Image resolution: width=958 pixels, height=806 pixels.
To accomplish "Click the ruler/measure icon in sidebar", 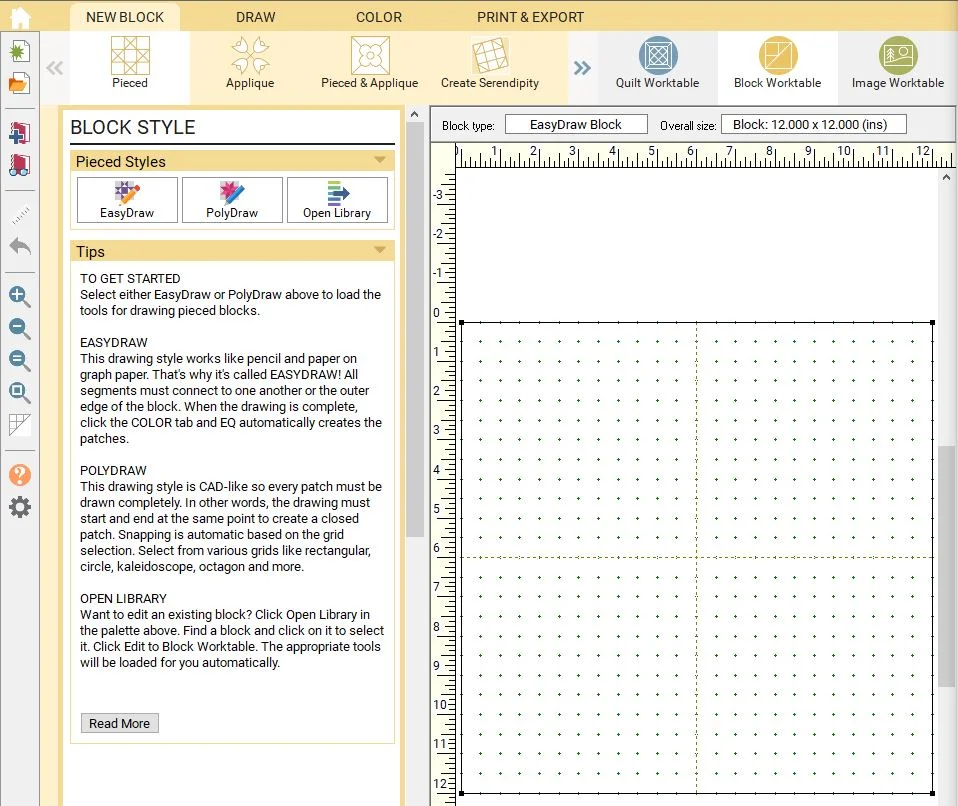I will click(20, 215).
